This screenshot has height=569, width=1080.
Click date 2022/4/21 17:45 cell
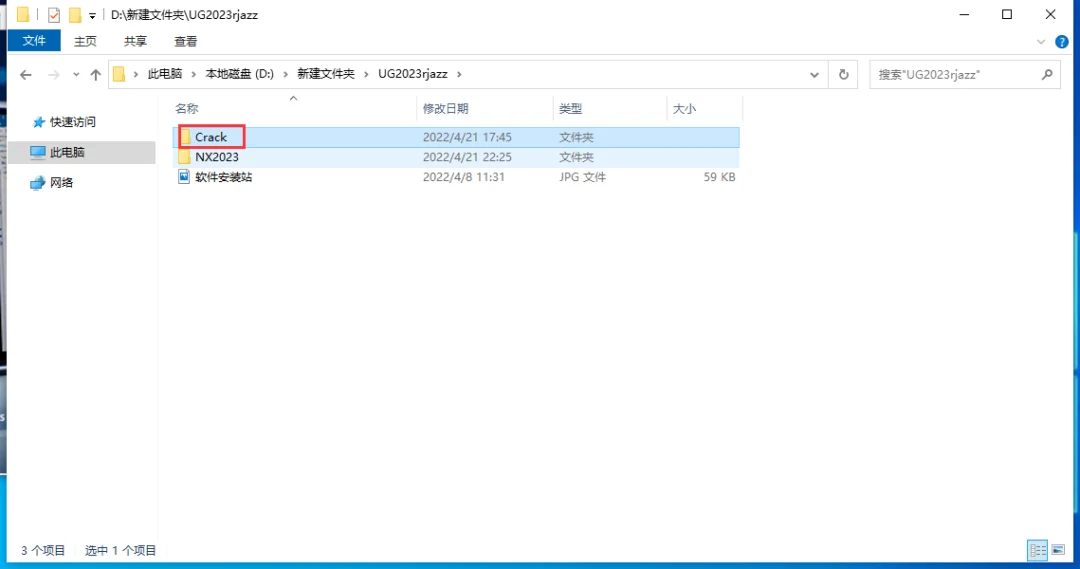click(x=467, y=137)
